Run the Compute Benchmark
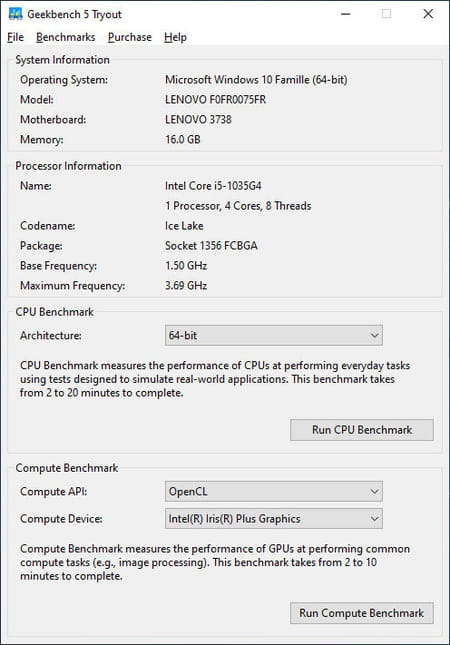The height and width of the screenshot is (645, 450). 362,613
